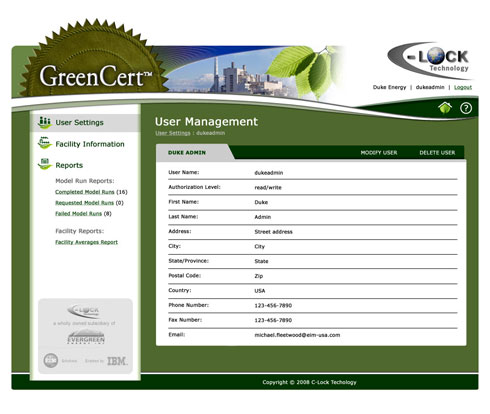
Task: Select the DUKE ADMIN tab
Action: pyautogui.click(x=187, y=153)
